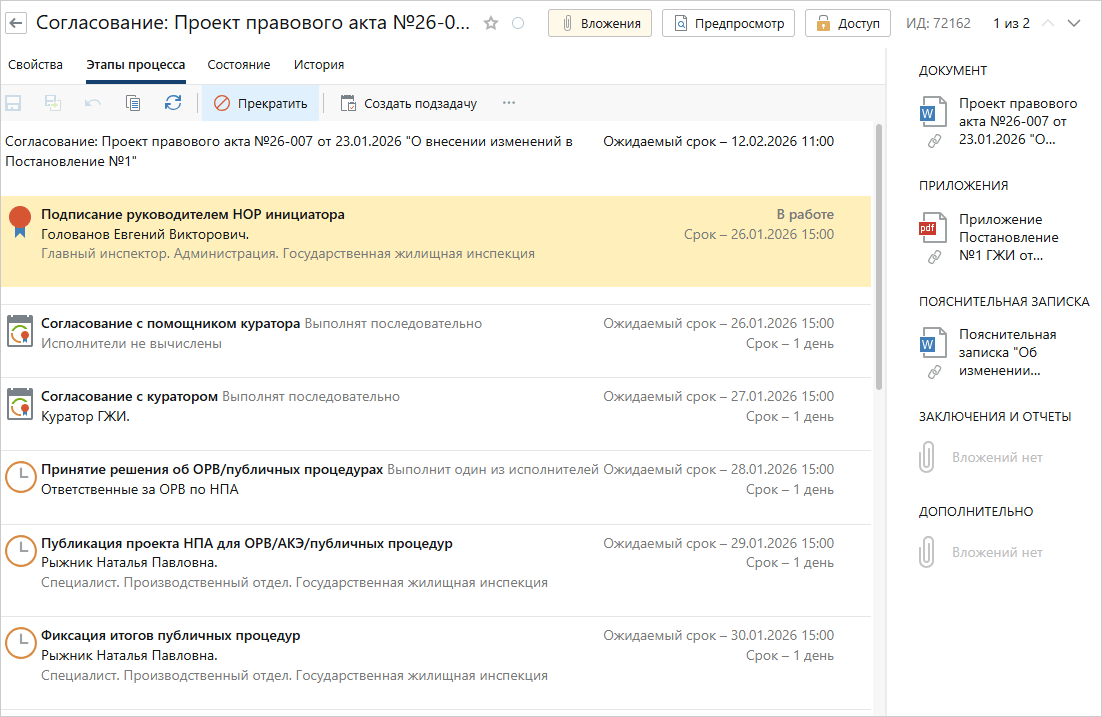Toggle the circle status flag near title
Screen dimensions: 1102x717
pyautogui.click(x=518, y=23)
